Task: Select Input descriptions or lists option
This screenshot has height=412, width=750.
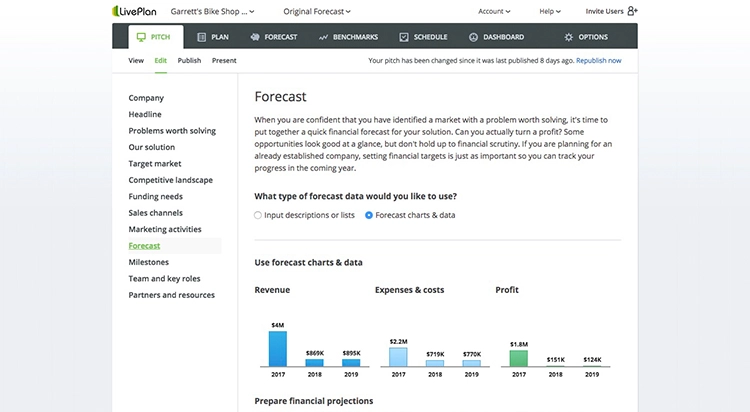Action: (258, 215)
